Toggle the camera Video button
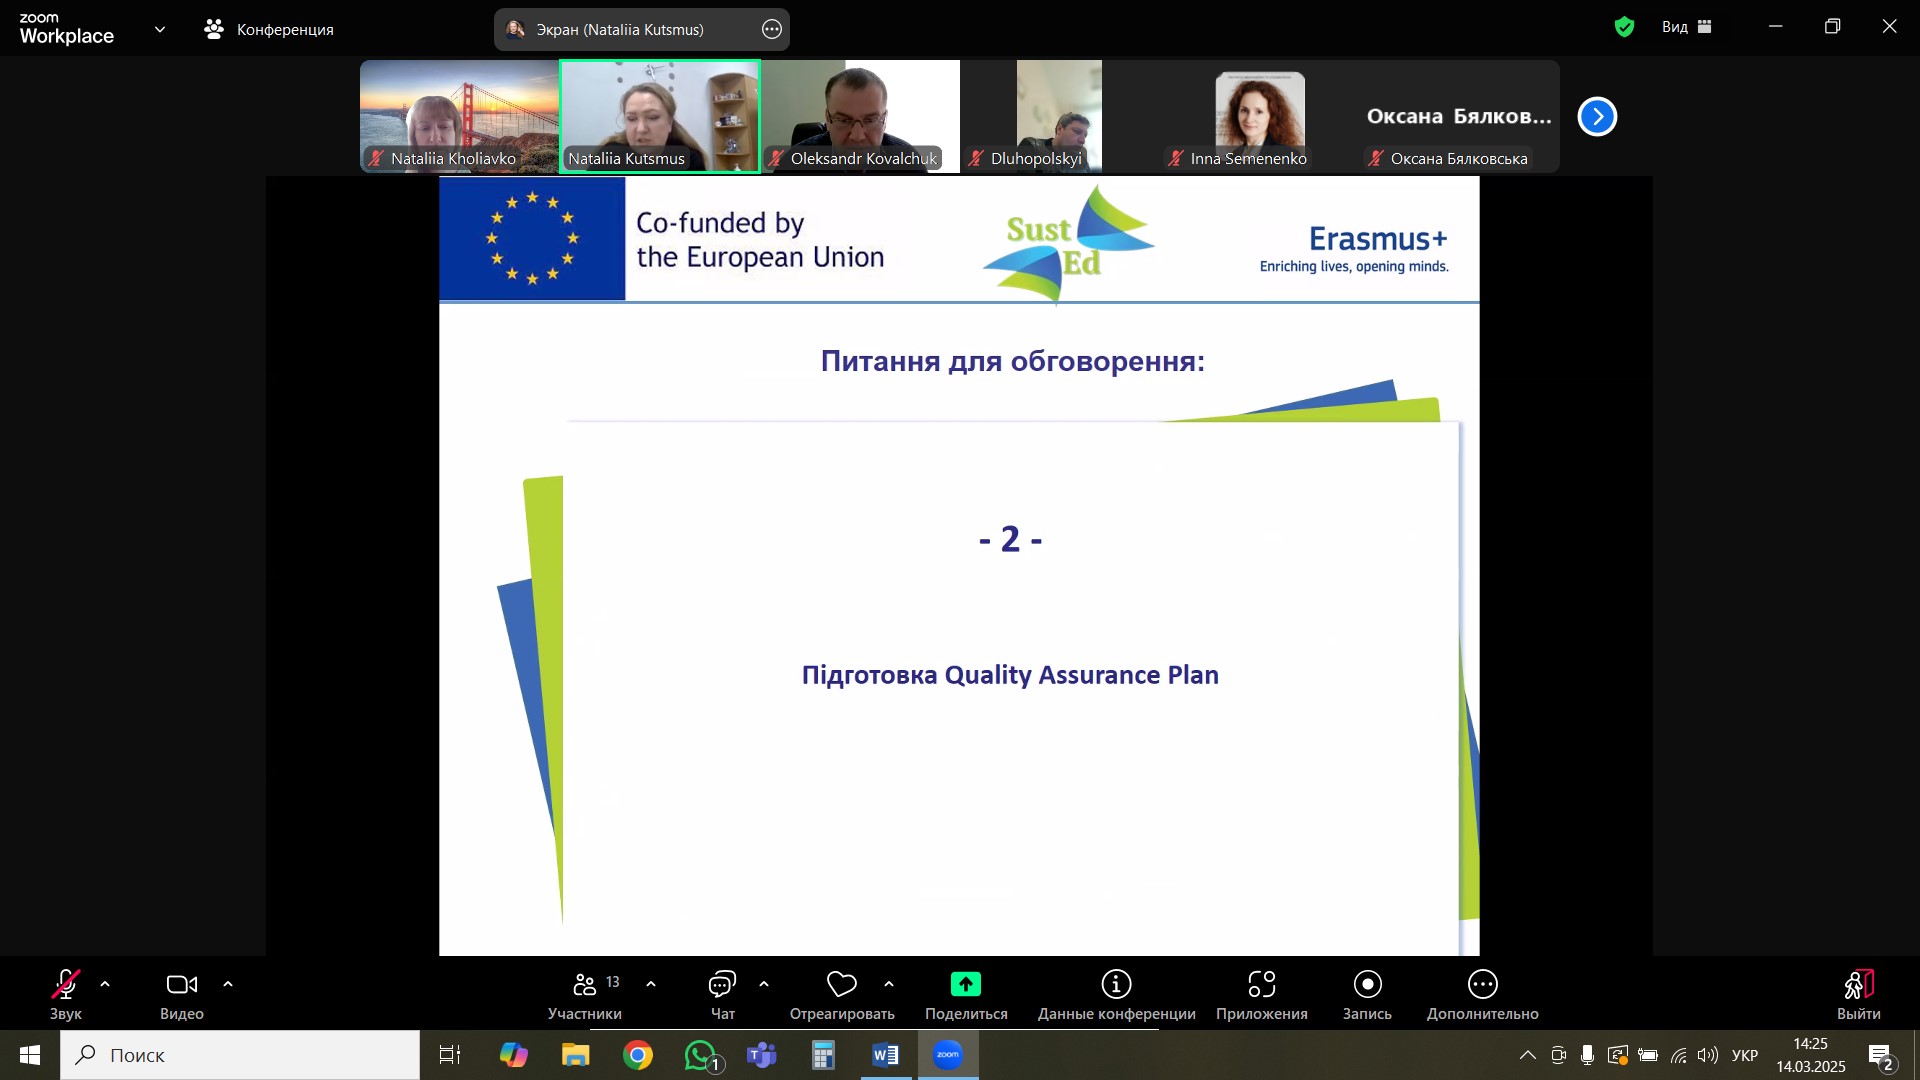Viewport: 1920px width, 1080px height. coord(181,985)
